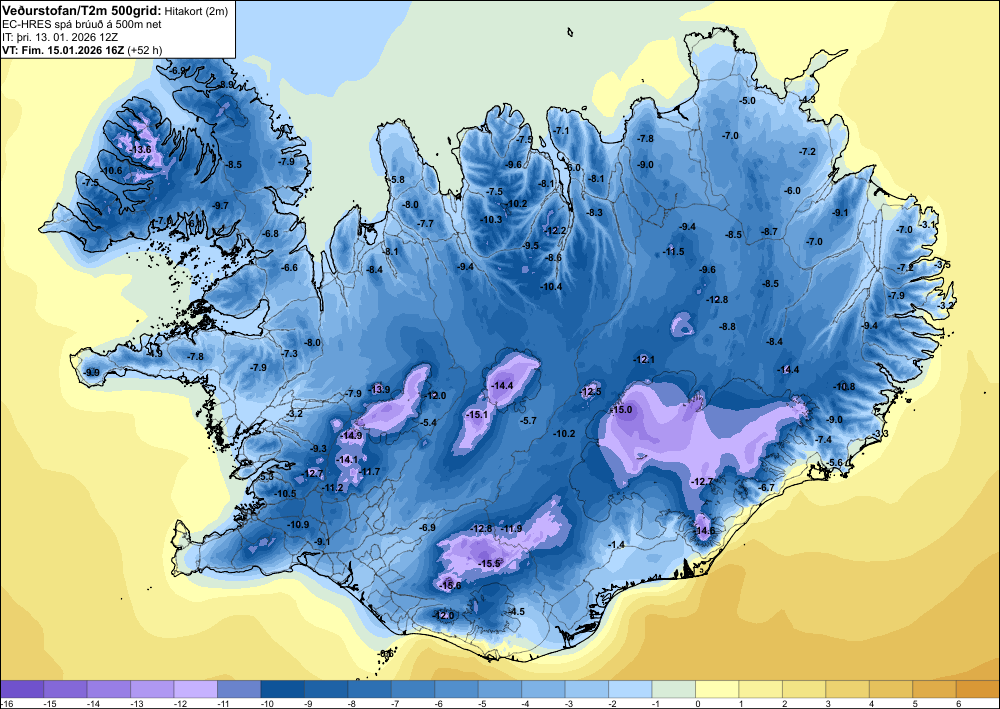Click the -1.4 temperature value

point(617,544)
